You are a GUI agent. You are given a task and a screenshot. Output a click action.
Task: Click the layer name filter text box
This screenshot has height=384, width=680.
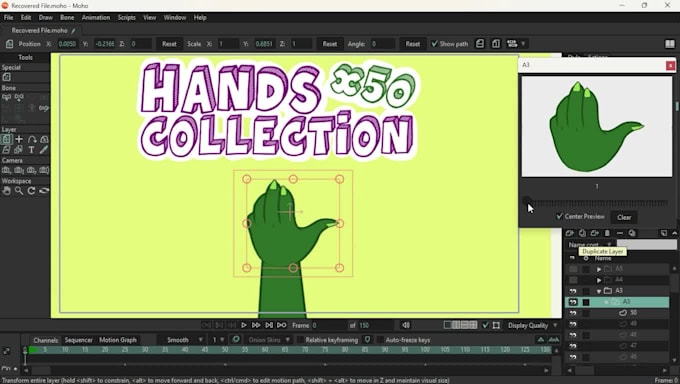[647, 245]
